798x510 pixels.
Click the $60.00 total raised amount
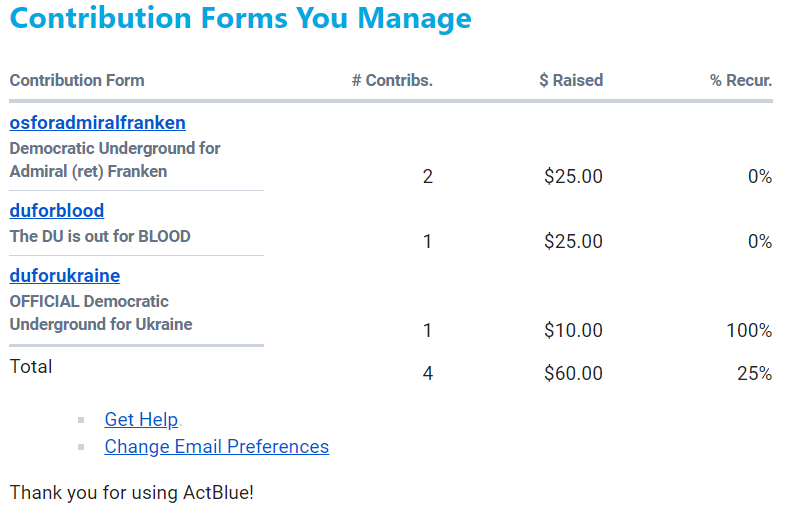(x=573, y=374)
